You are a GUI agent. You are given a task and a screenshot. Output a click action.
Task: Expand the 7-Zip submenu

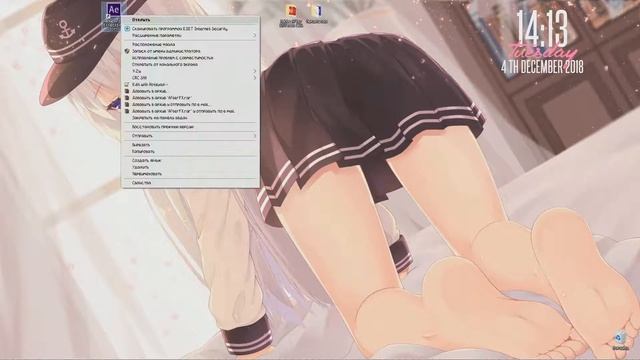point(190,71)
